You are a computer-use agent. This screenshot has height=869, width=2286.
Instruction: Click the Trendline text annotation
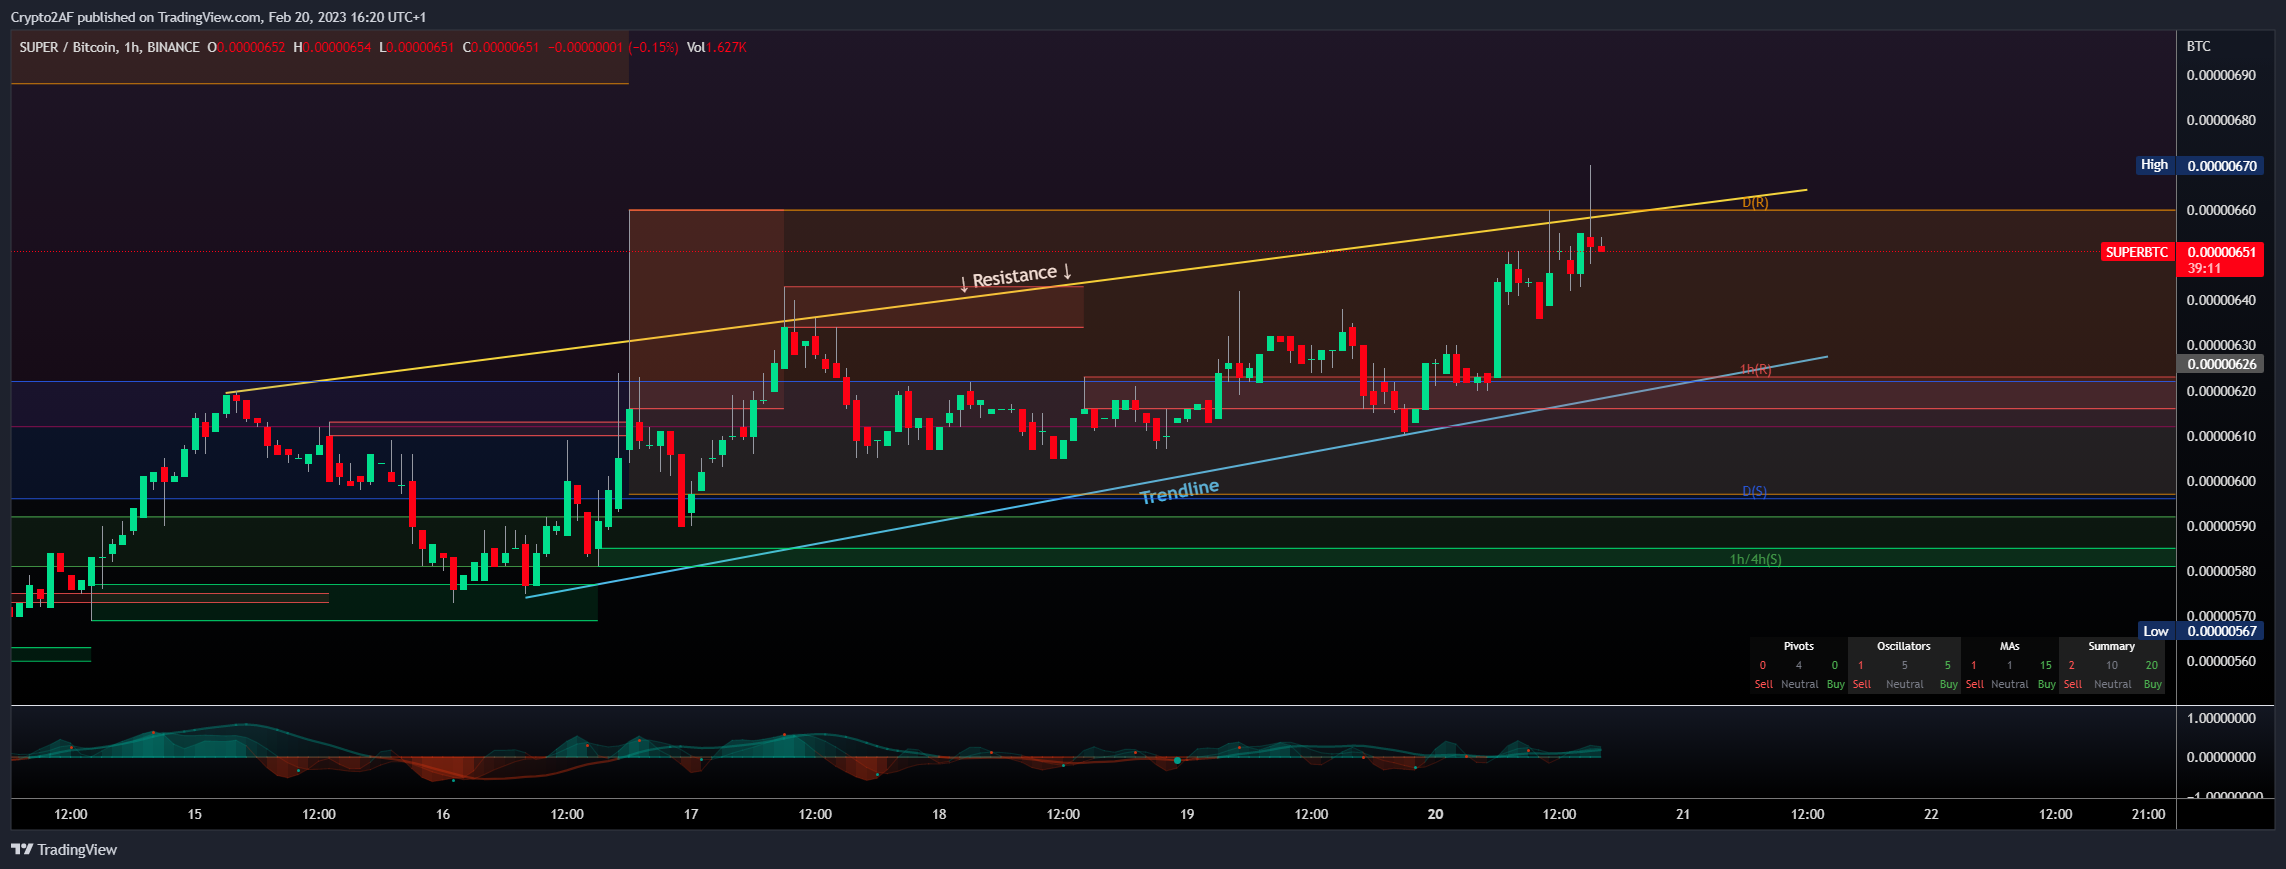point(1180,491)
